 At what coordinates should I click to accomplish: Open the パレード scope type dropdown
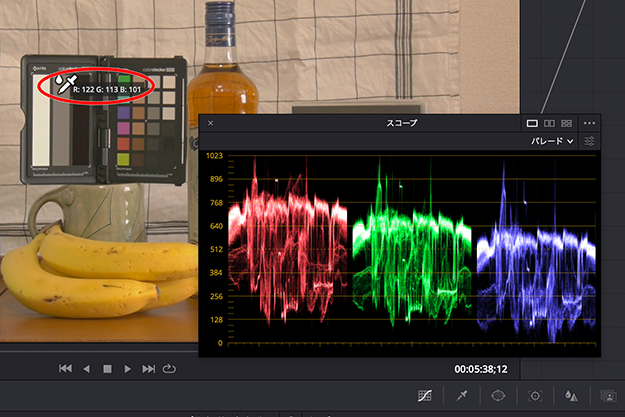(551, 142)
